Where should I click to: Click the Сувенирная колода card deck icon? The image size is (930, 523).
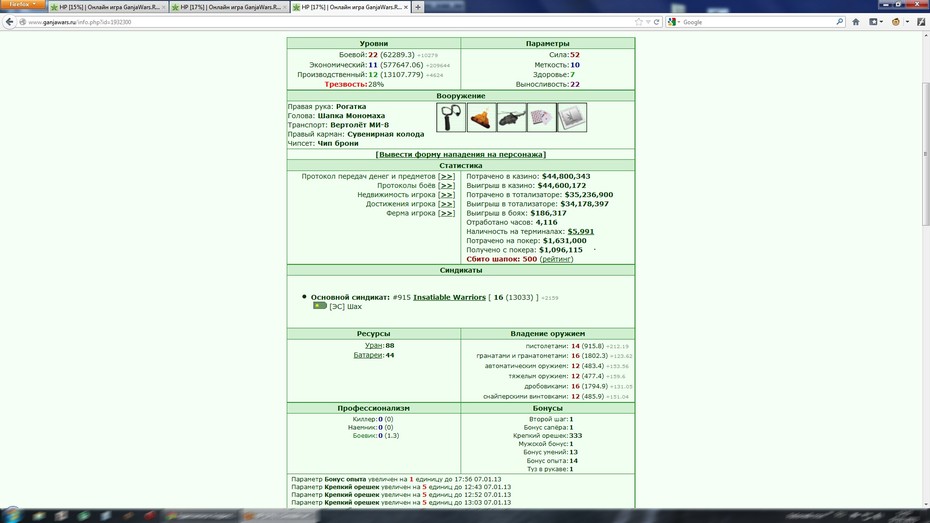pos(542,117)
